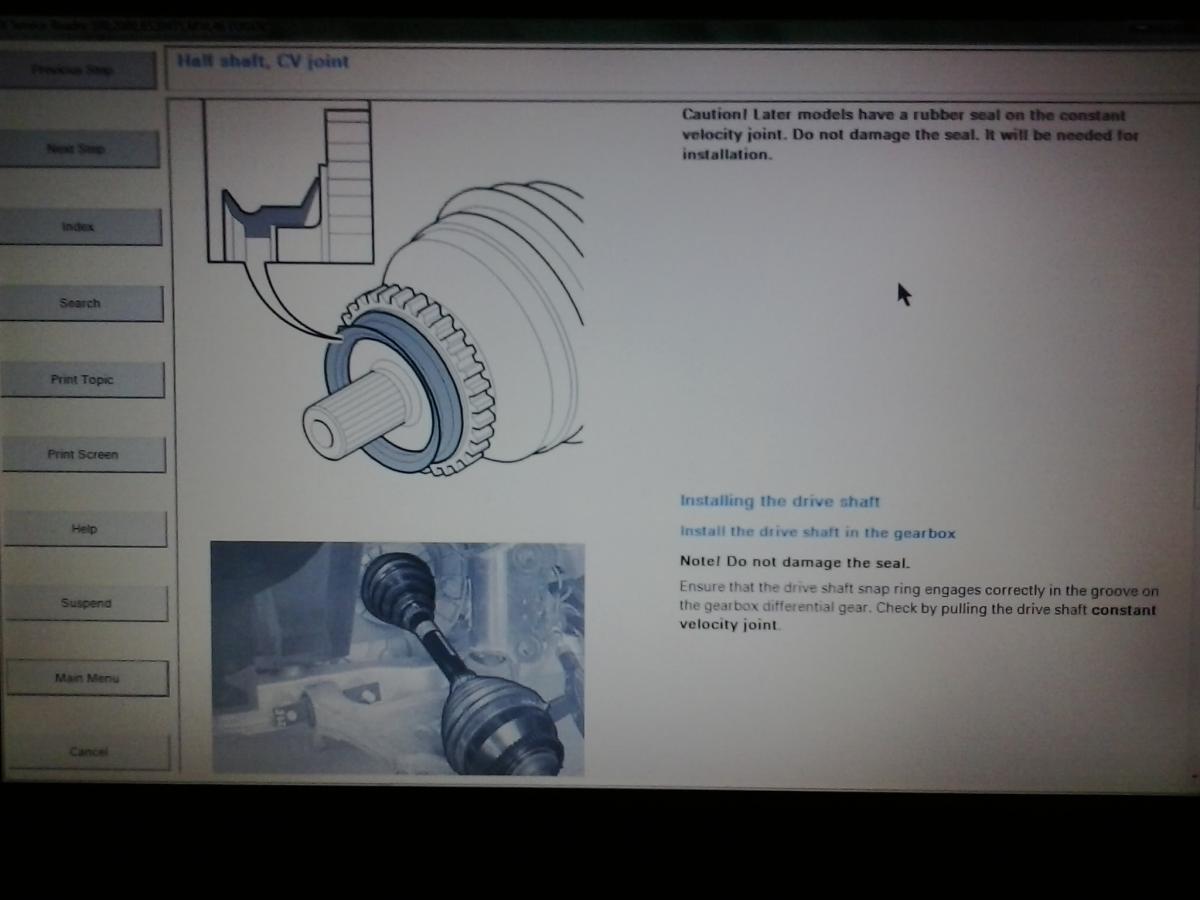Open Help from the sidebar
Image resolution: width=1200 pixels, height=900 pixels.
click(x=84, y=529)
